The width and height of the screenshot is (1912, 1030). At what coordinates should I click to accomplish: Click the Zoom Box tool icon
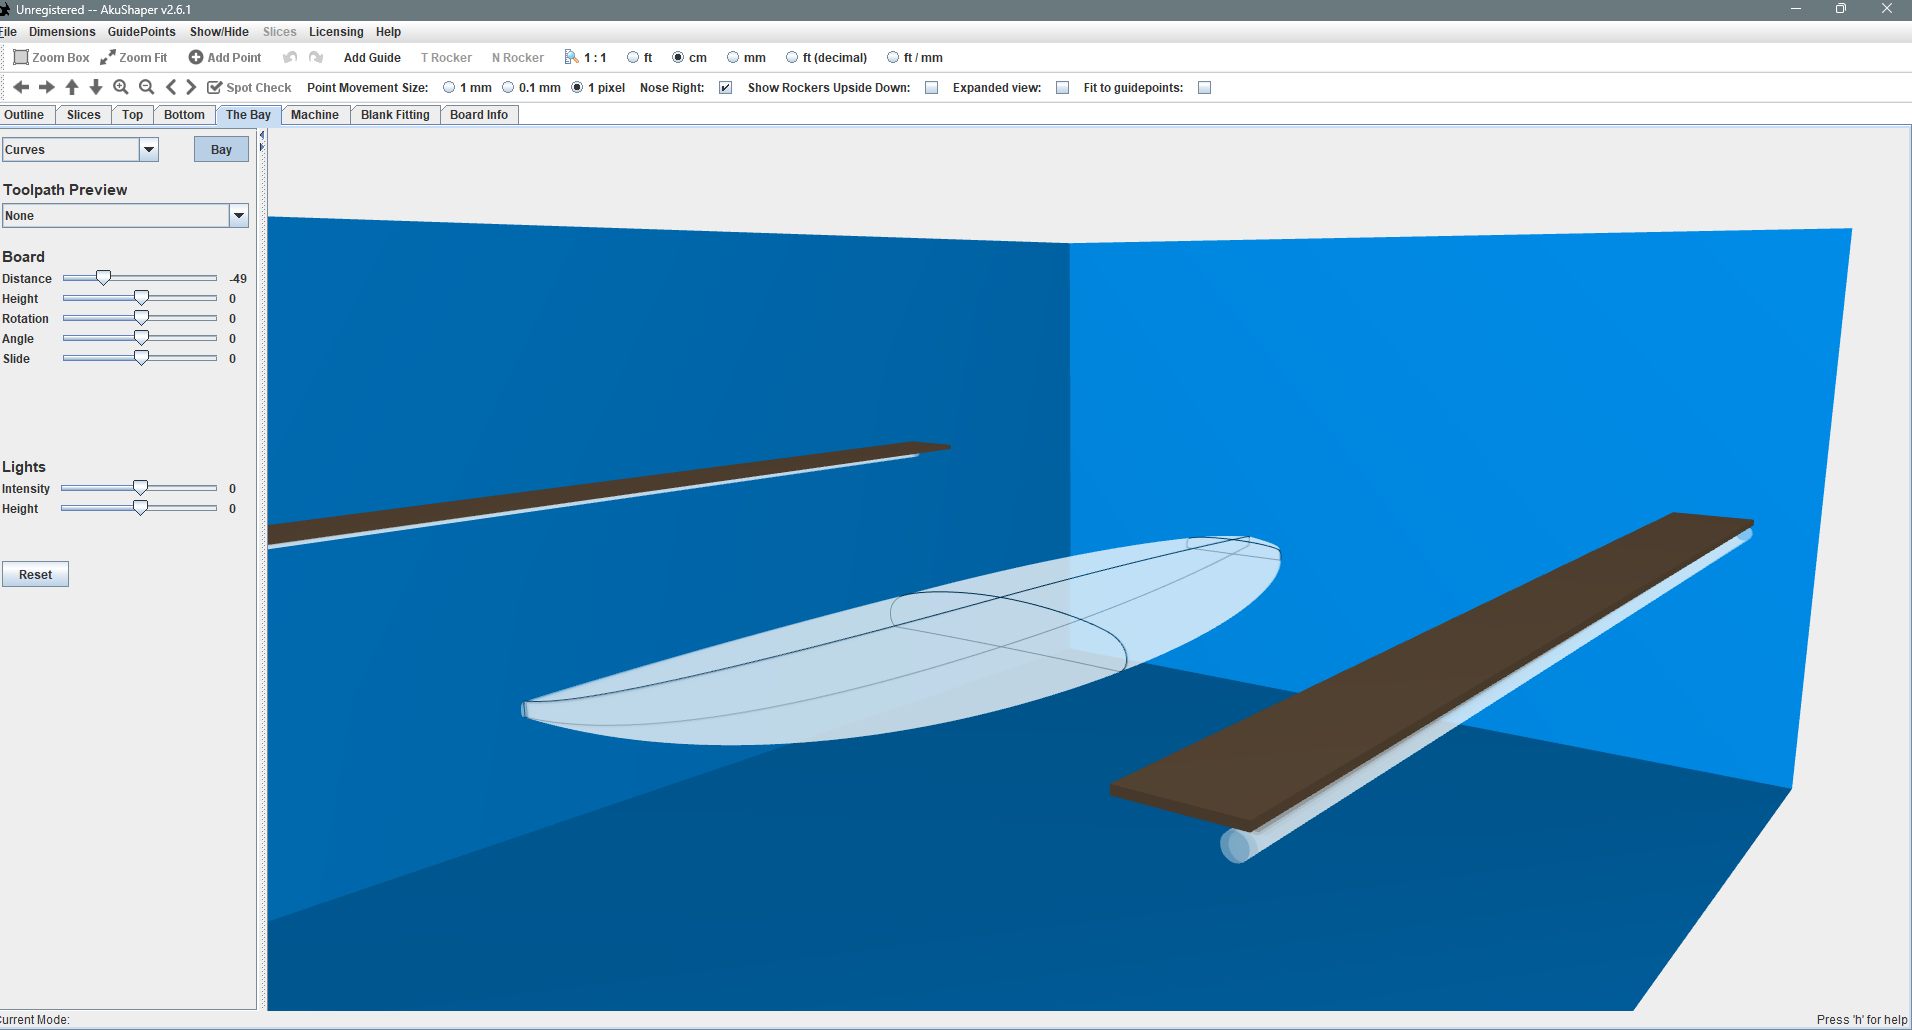[21, 58]
